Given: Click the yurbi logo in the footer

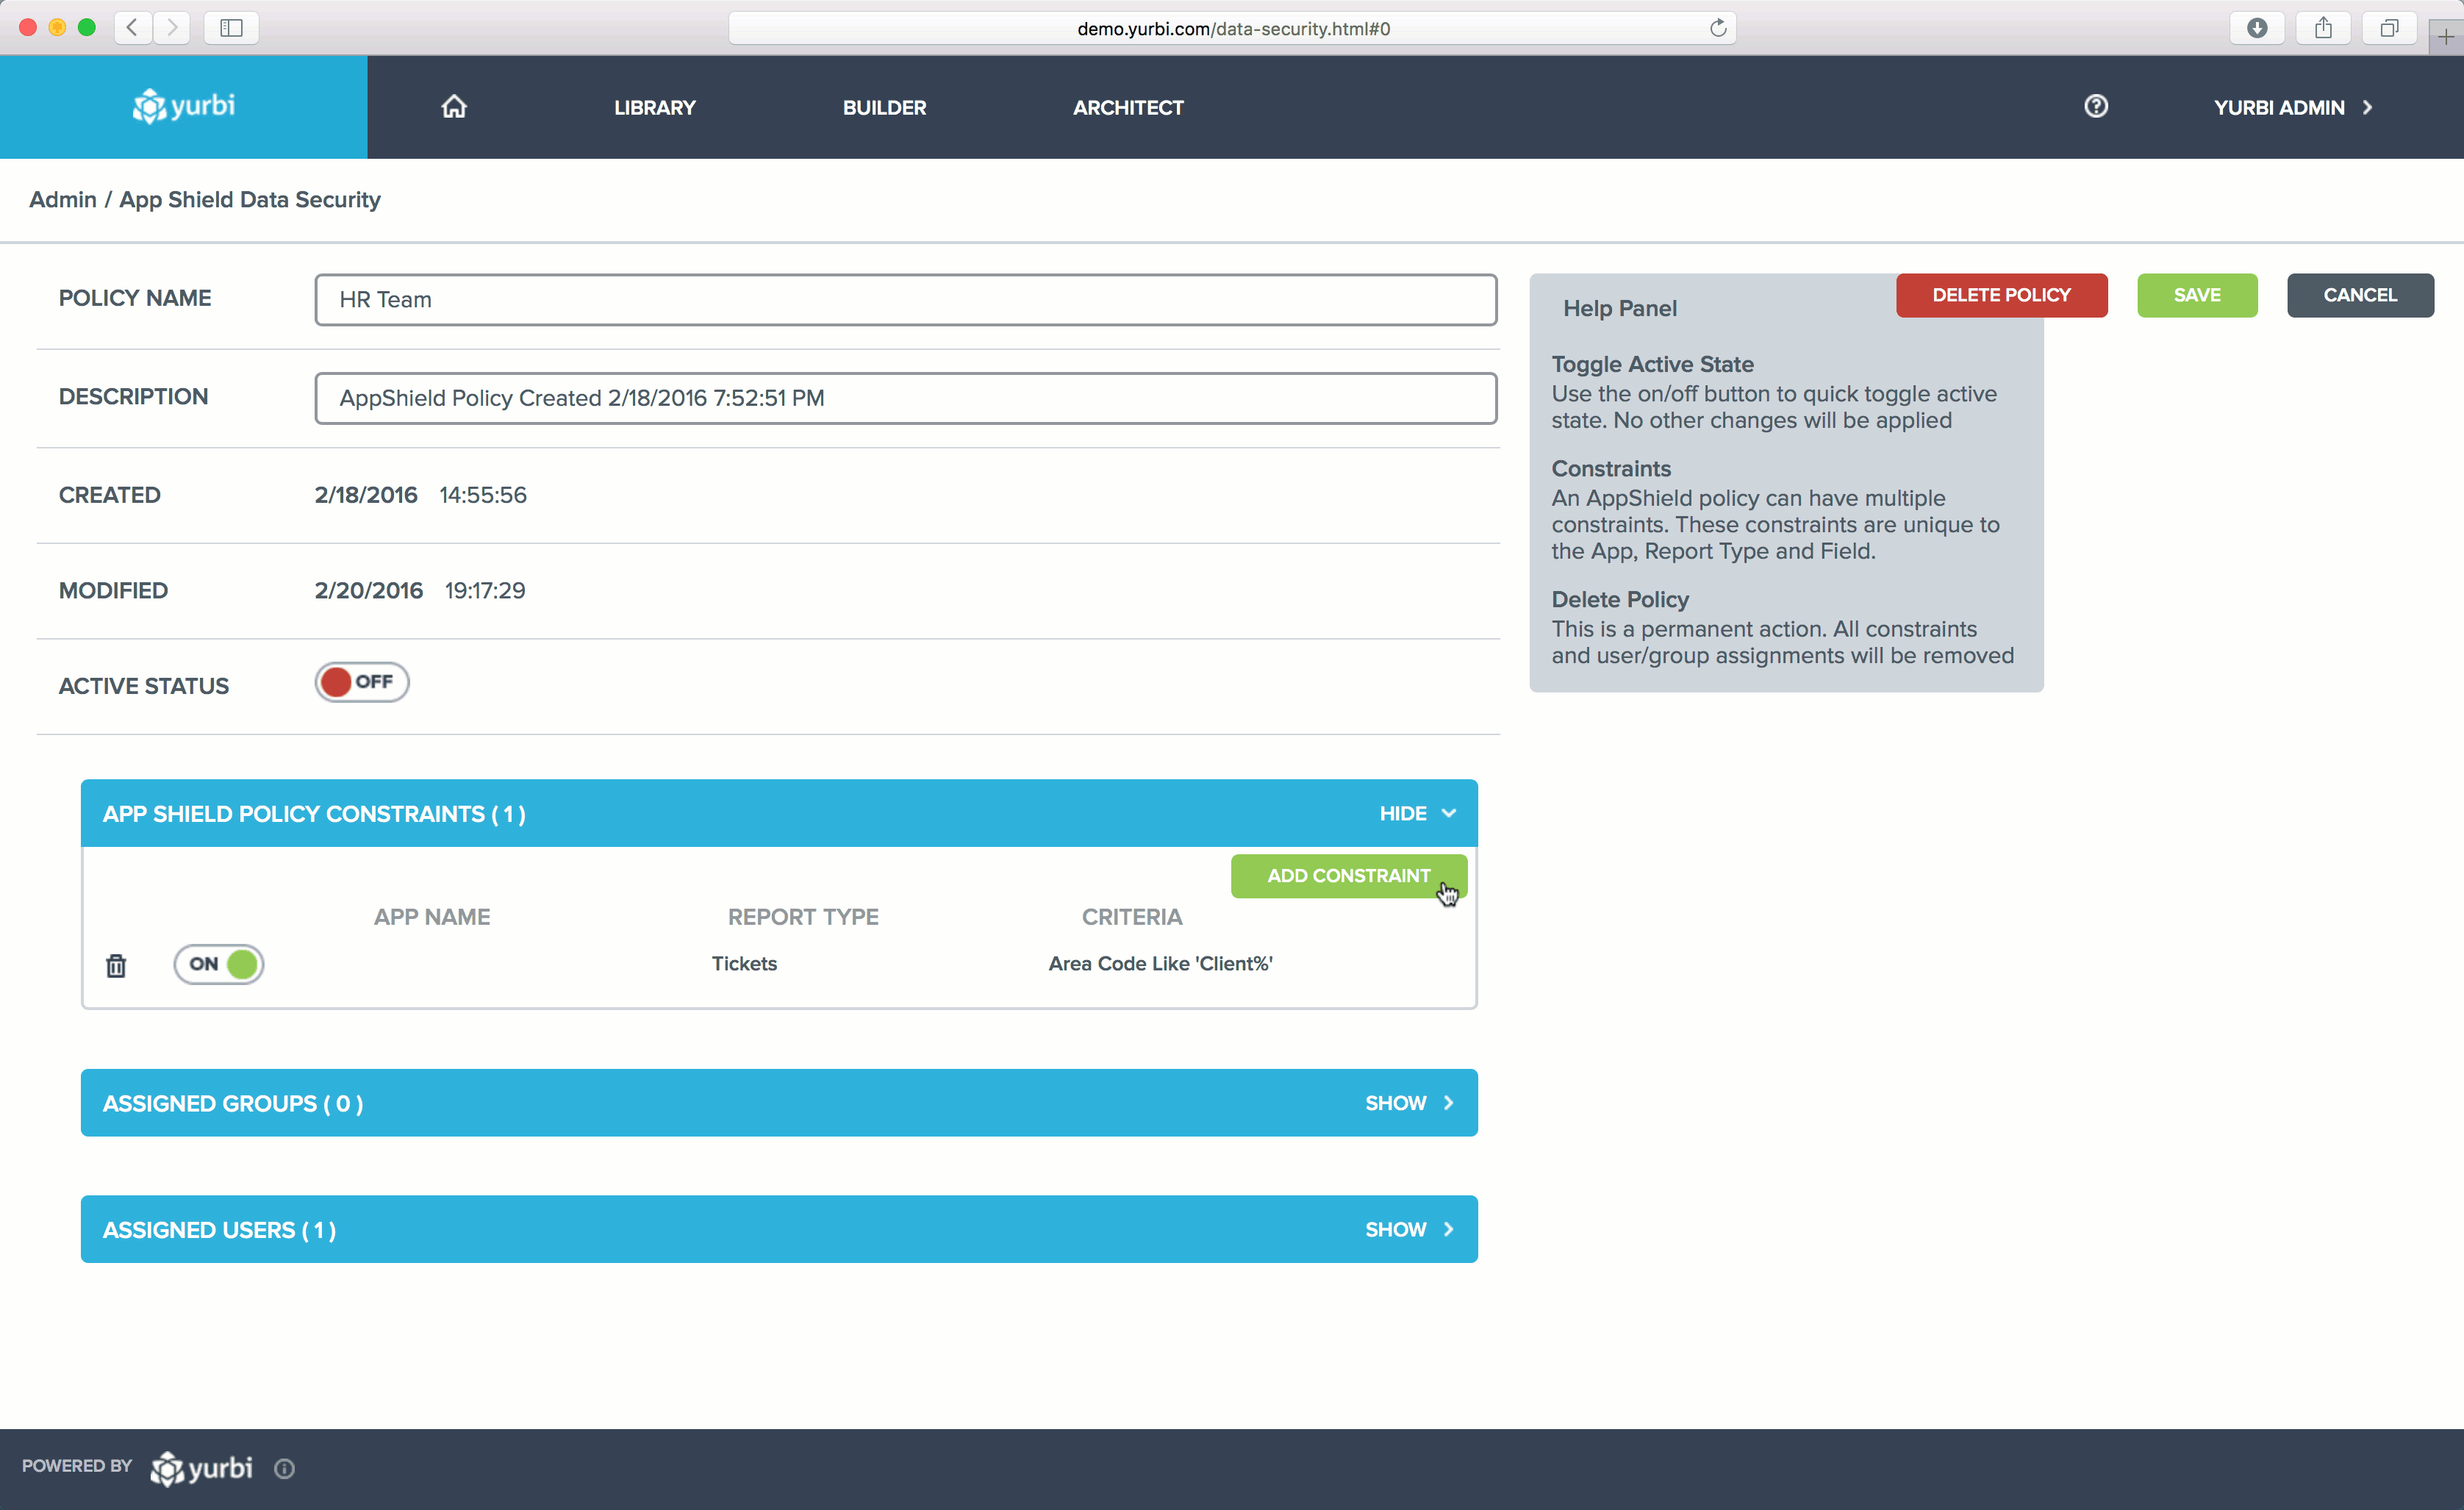Looking at the screenshot, I should [x=200, y=1468].
